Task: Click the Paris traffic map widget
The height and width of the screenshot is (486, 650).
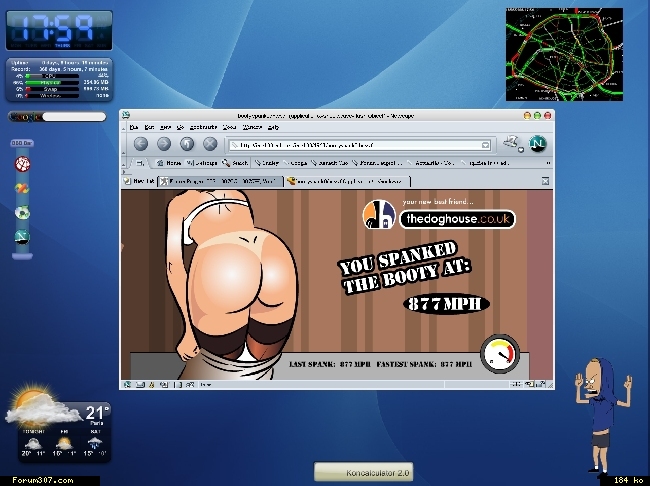Action: click(564, 54)
